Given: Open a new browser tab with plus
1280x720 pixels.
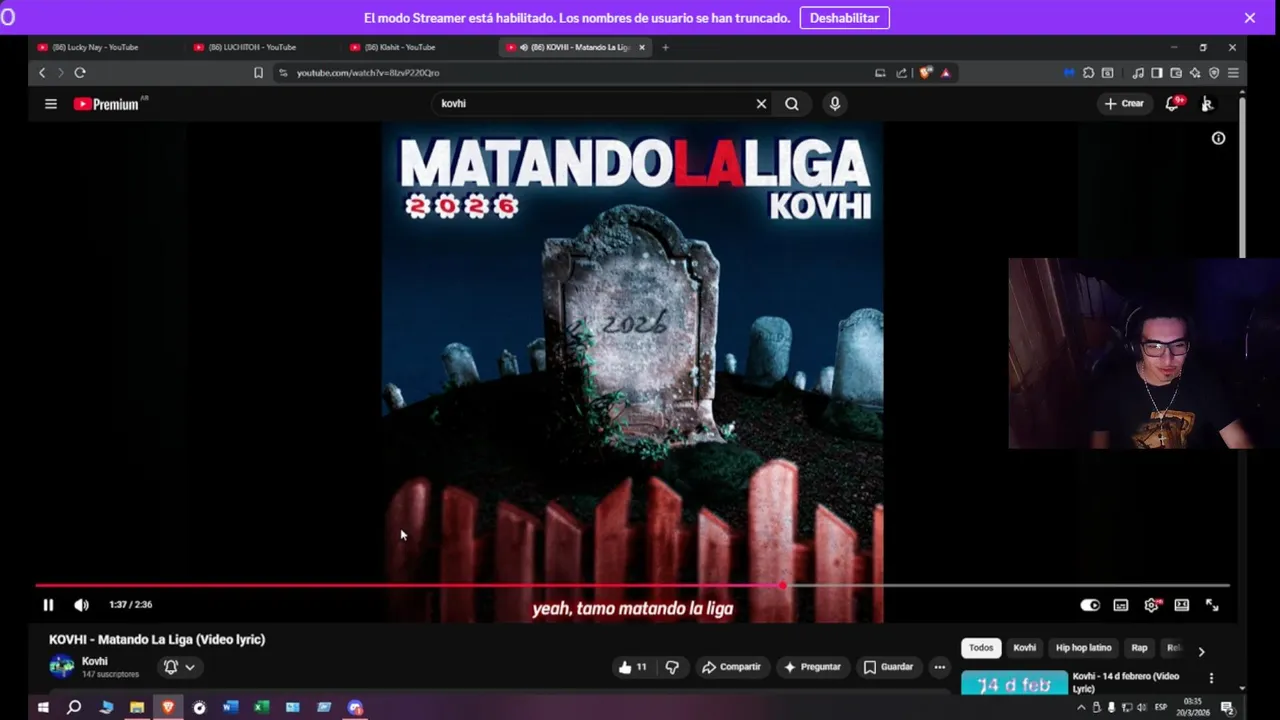Looking at the screenshot, I should pyautogui.click(x=665, y=47).
